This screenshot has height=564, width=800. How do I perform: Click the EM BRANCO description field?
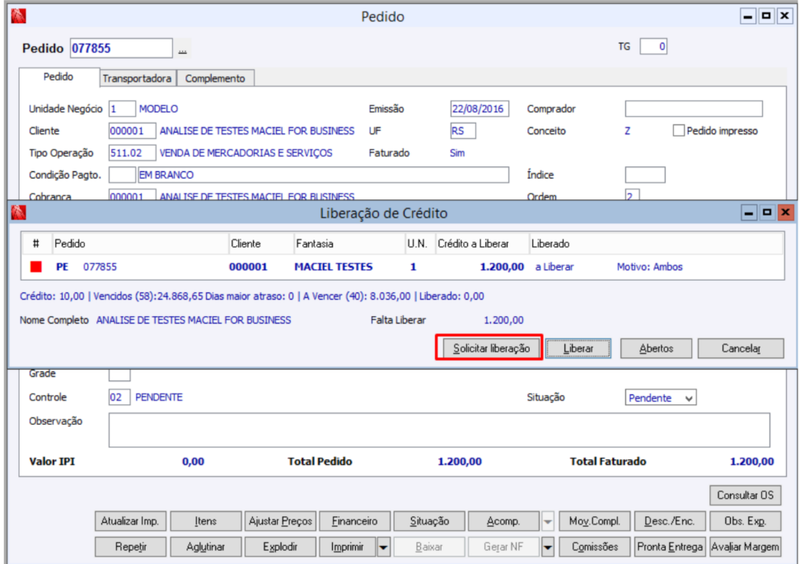point(323,175)
